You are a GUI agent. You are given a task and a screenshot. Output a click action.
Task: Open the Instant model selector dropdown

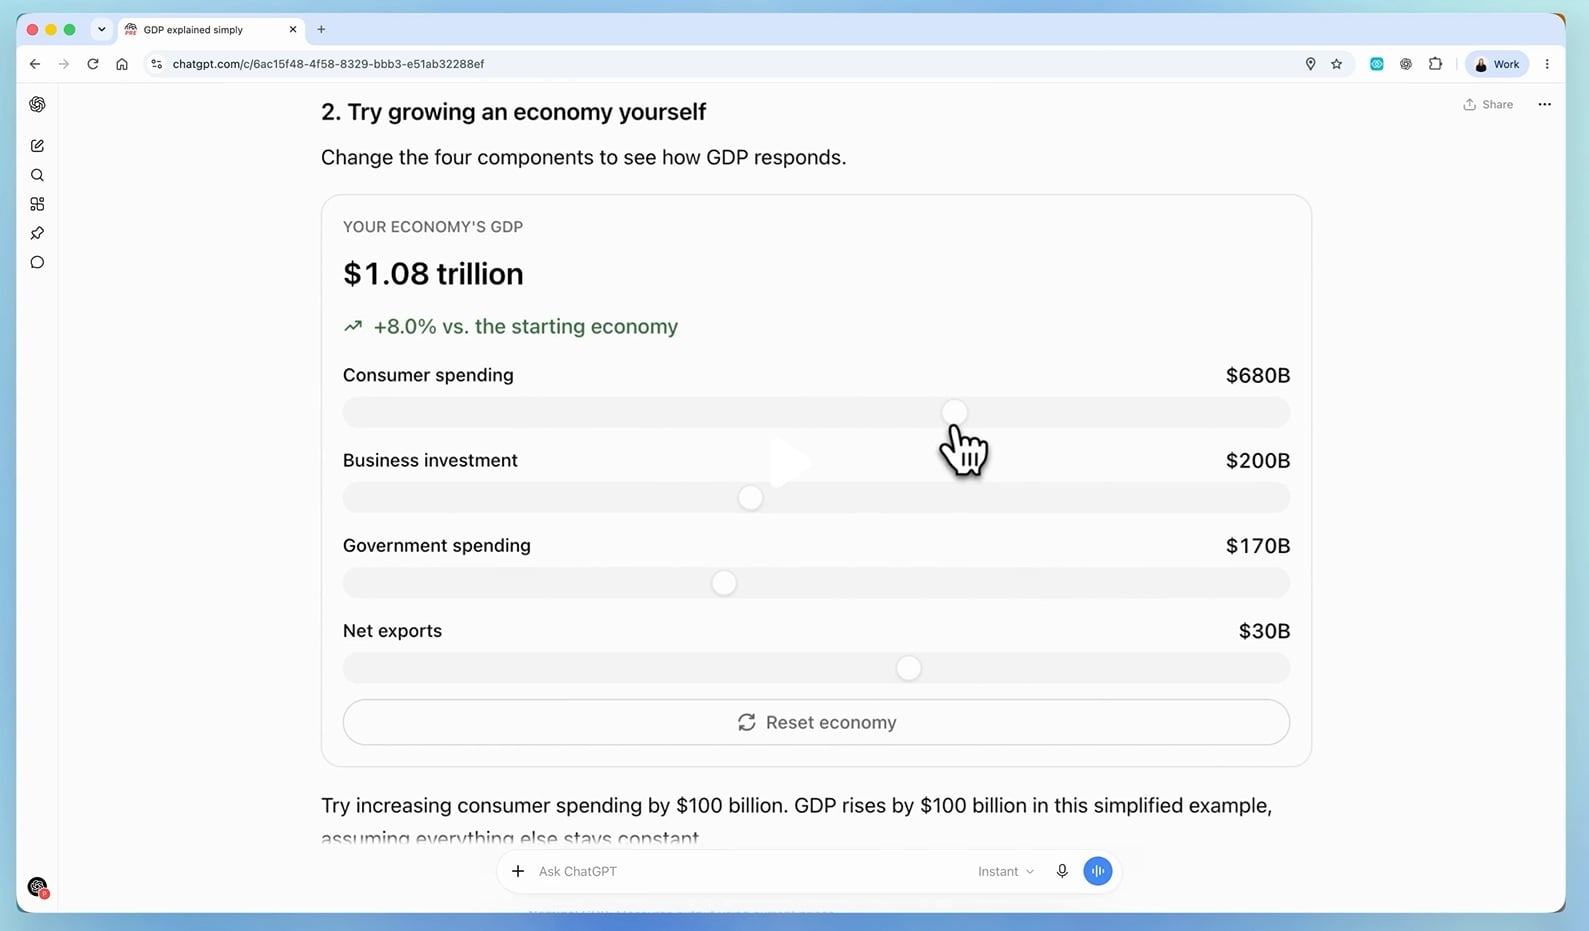pyautogui.click(x=1006, y=871)
